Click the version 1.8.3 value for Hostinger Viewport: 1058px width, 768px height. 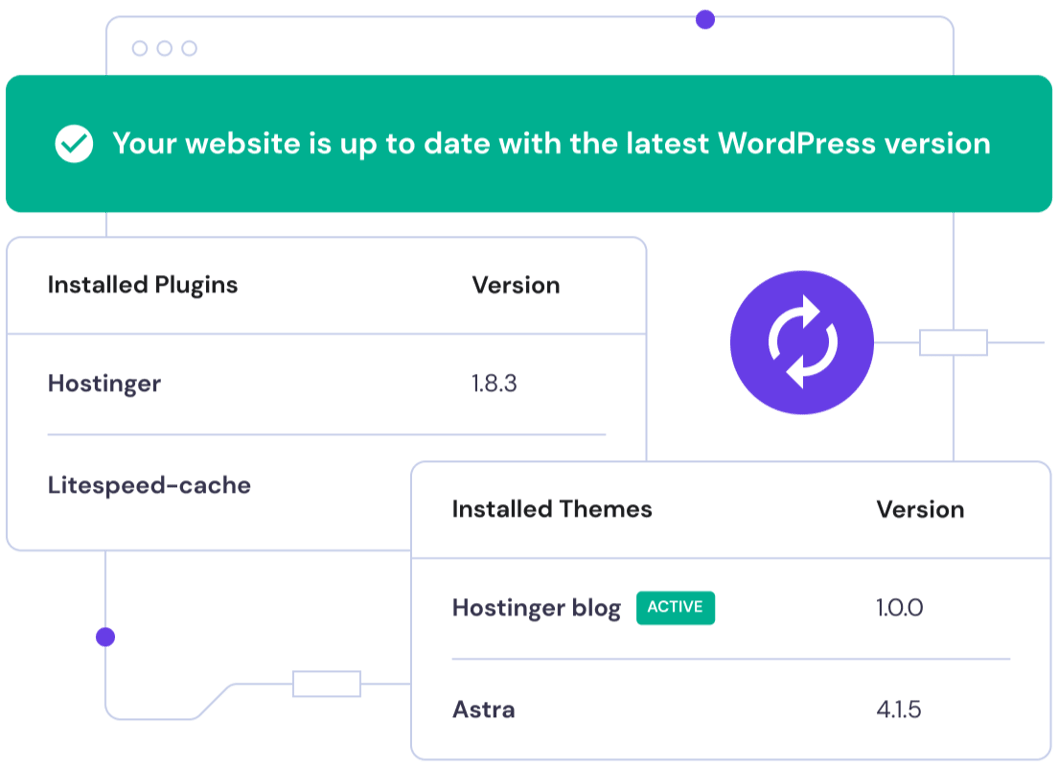(494, 384)
